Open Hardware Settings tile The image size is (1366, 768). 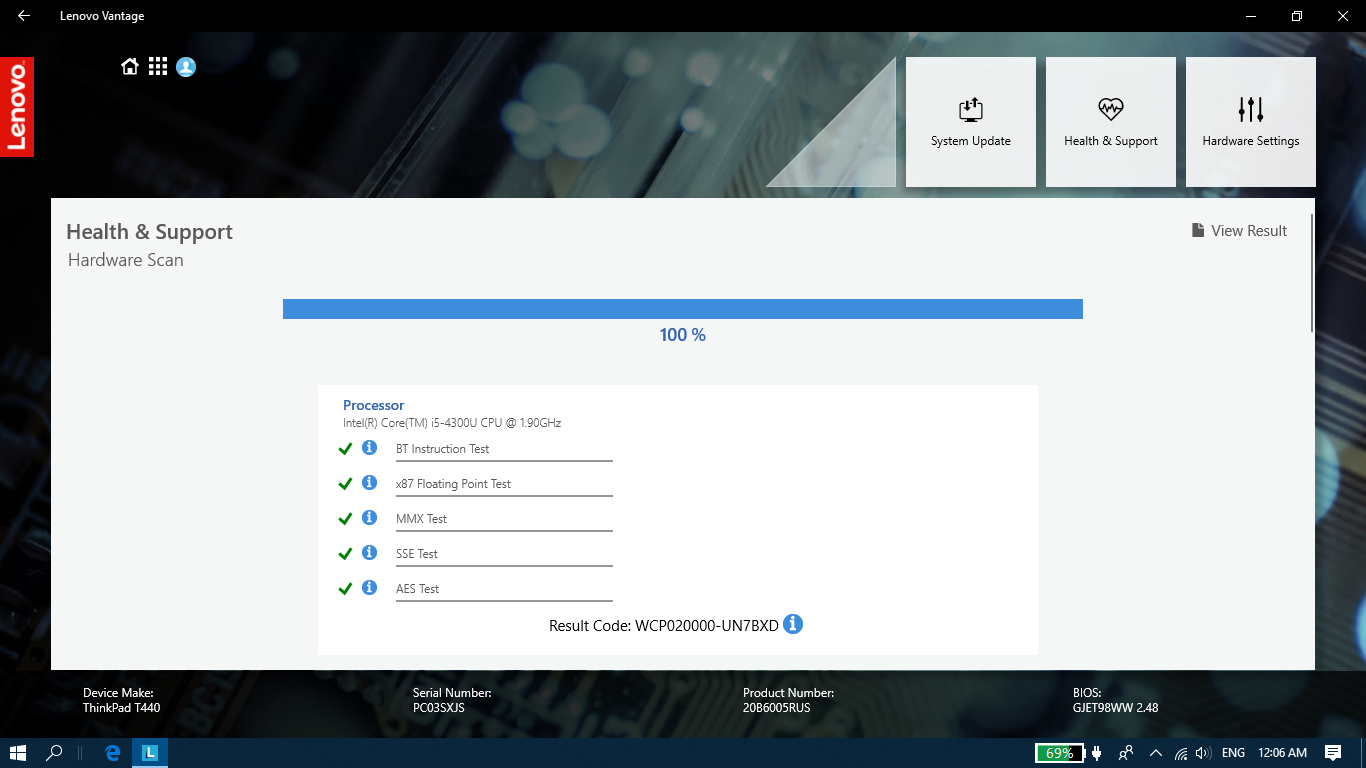tap(1250, 122)
